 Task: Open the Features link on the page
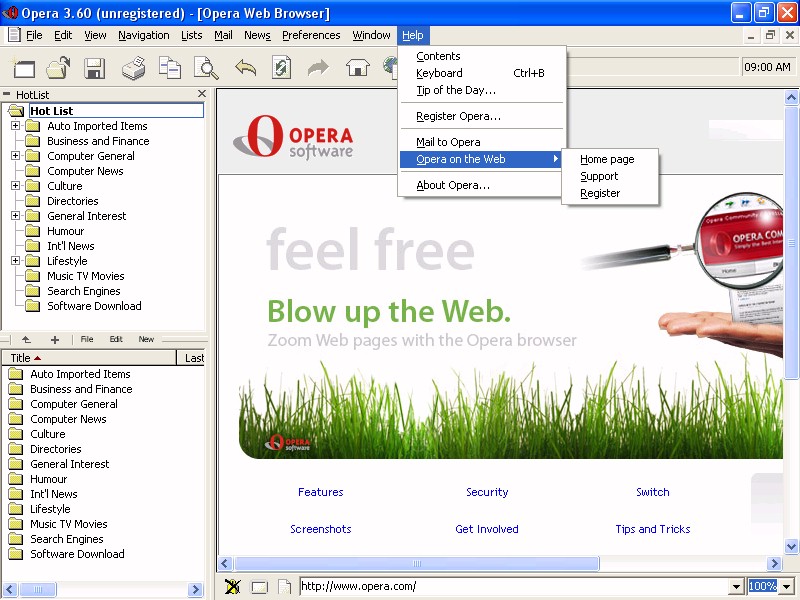click(320, 492)
